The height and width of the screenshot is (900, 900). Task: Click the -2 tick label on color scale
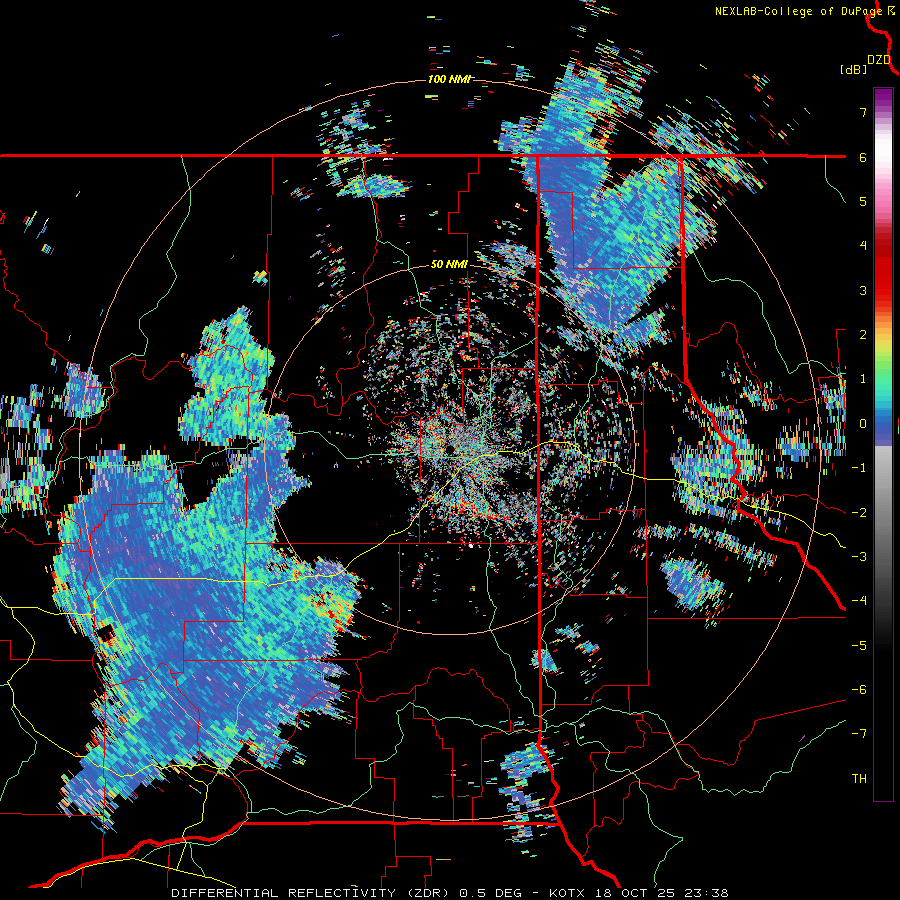859,513
